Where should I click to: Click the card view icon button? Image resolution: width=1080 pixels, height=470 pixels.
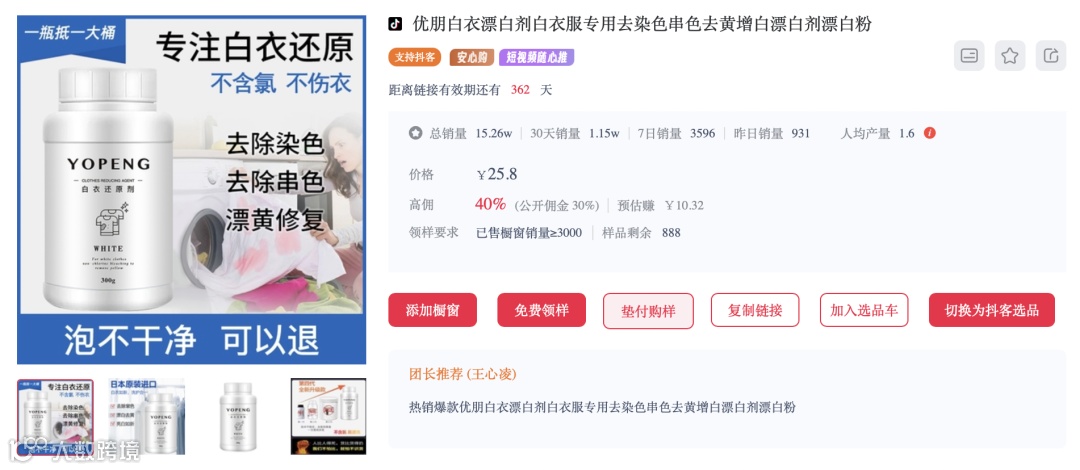969,56
